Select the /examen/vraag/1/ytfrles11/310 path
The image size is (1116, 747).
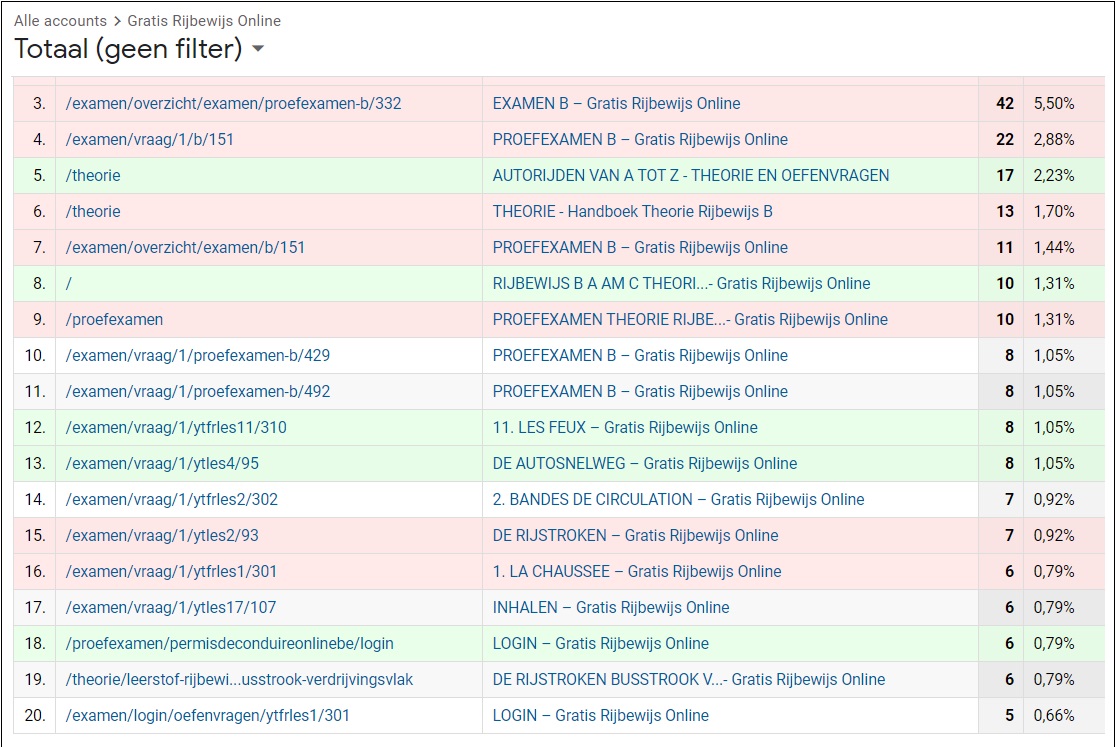176,428
